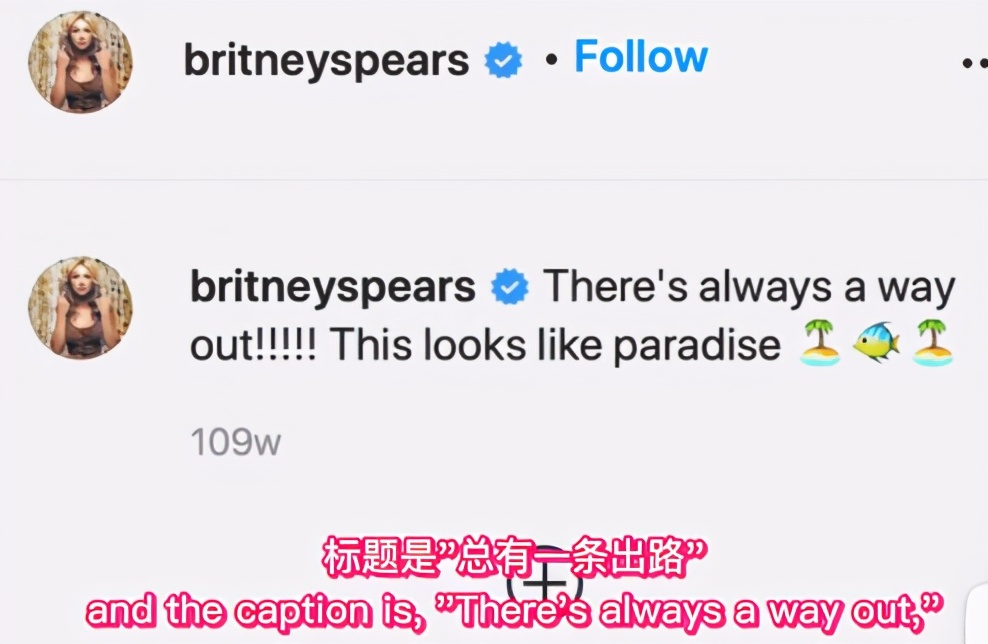The image size is (988, 644).
Task: Open the more options ellipsis menu
Action: (975, 63)
